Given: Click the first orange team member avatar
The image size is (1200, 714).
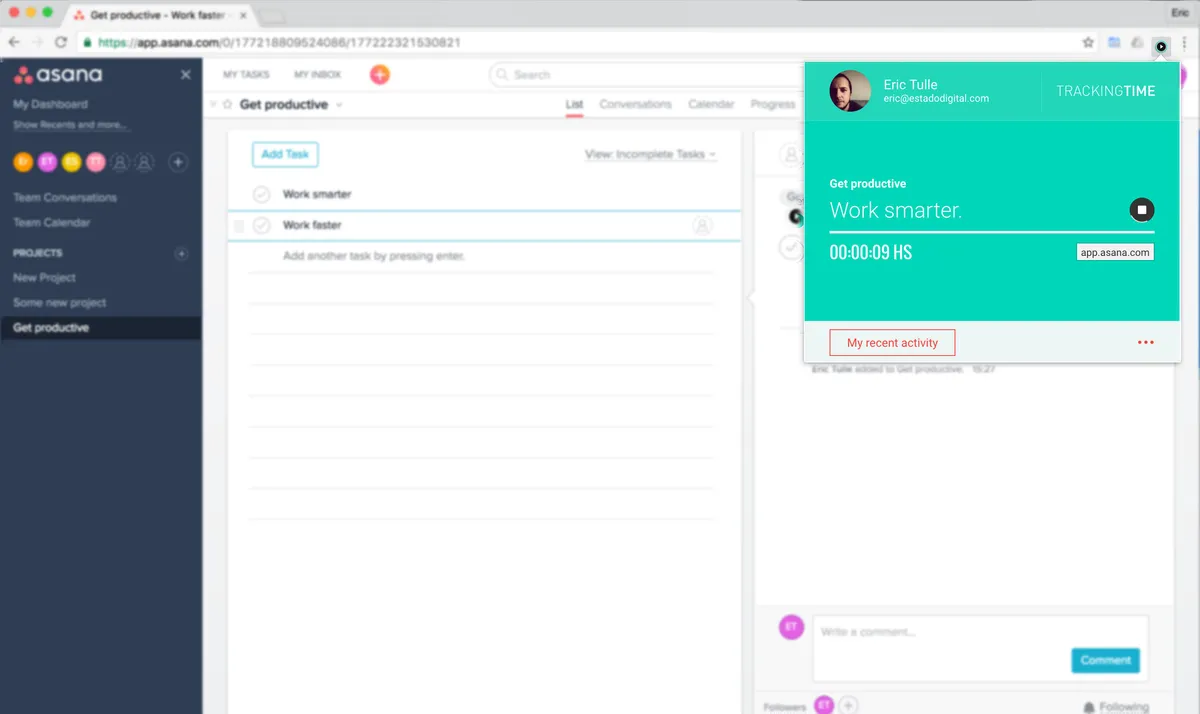Looking at the screenshot, I should (x=22, y=161).
